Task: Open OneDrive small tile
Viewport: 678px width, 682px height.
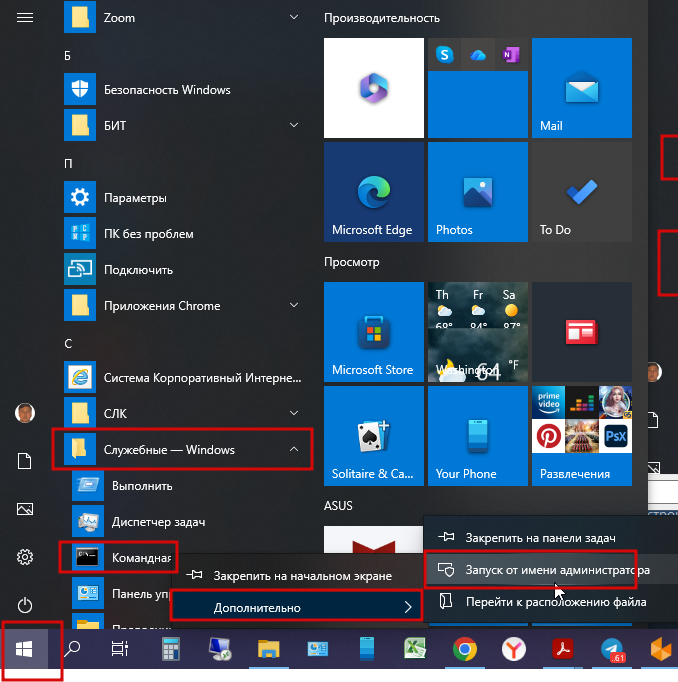Action: 478,55
